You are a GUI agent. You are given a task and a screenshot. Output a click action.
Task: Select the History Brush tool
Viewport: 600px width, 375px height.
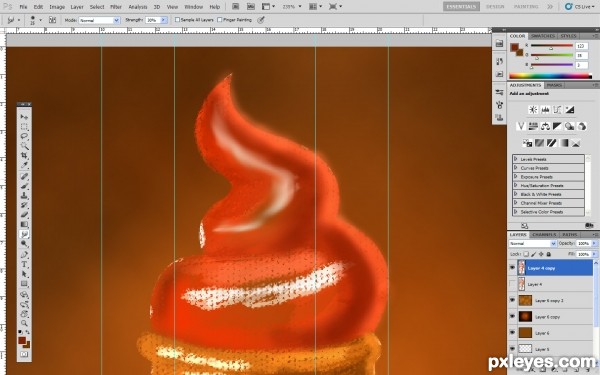pos(24,205)
